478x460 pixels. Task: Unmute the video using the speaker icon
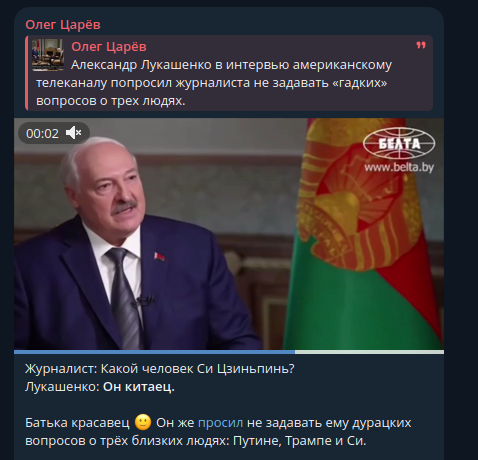pos(74,133)
